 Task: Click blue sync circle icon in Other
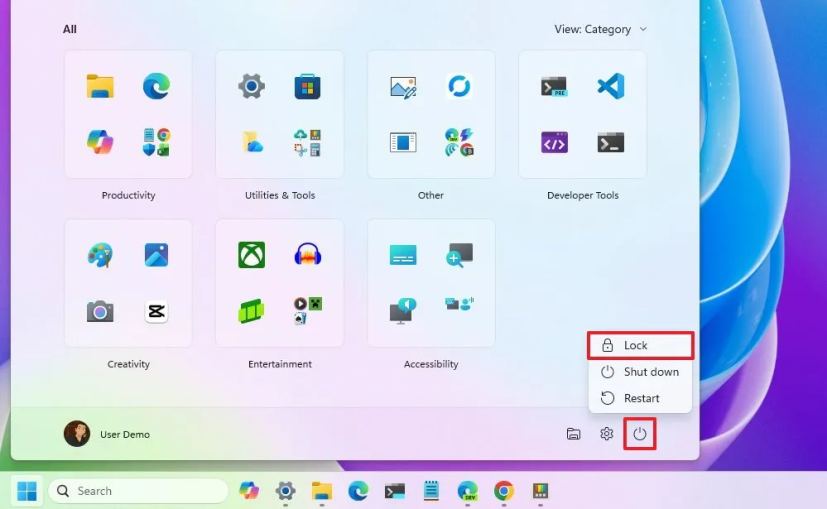point(459,86)
